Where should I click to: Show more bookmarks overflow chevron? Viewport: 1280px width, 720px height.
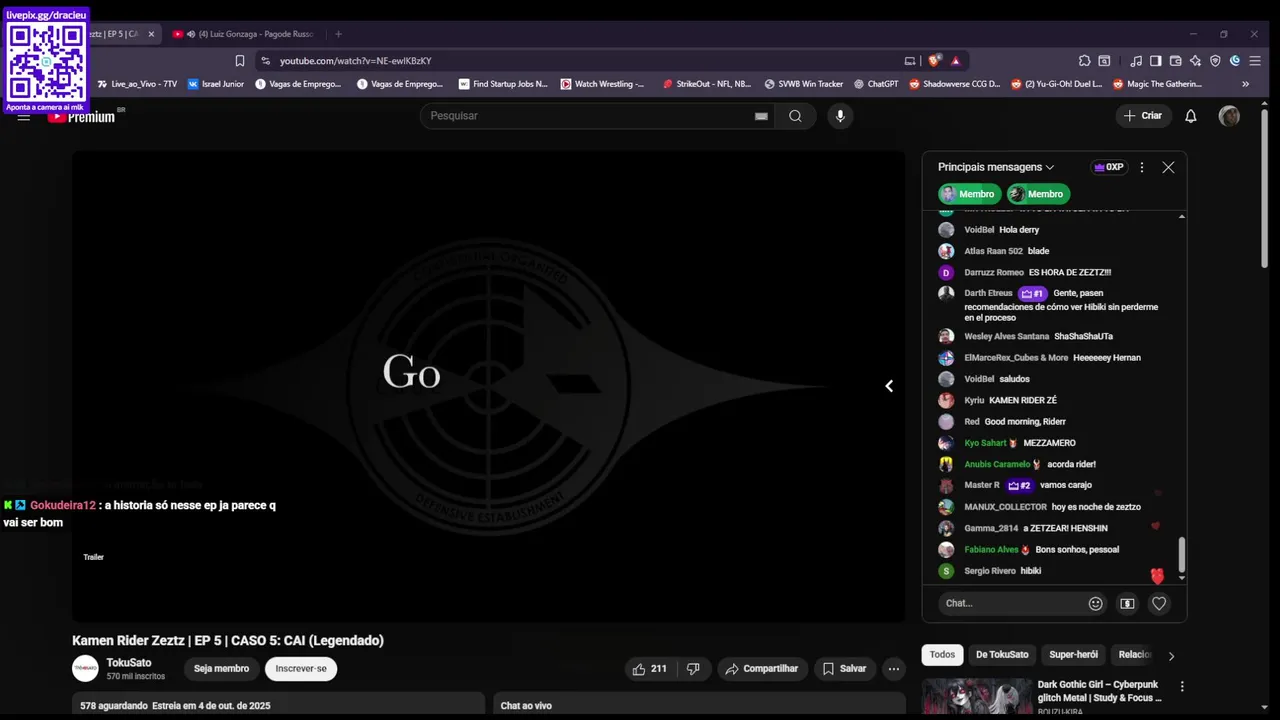tap(1246, 84)
